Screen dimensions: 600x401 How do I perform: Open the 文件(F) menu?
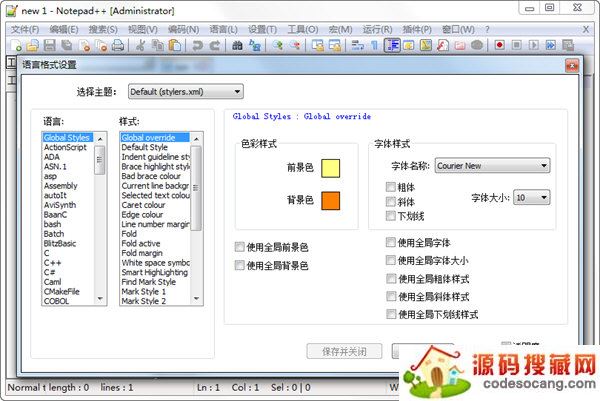pyautogui.click(x=25, y=29)
